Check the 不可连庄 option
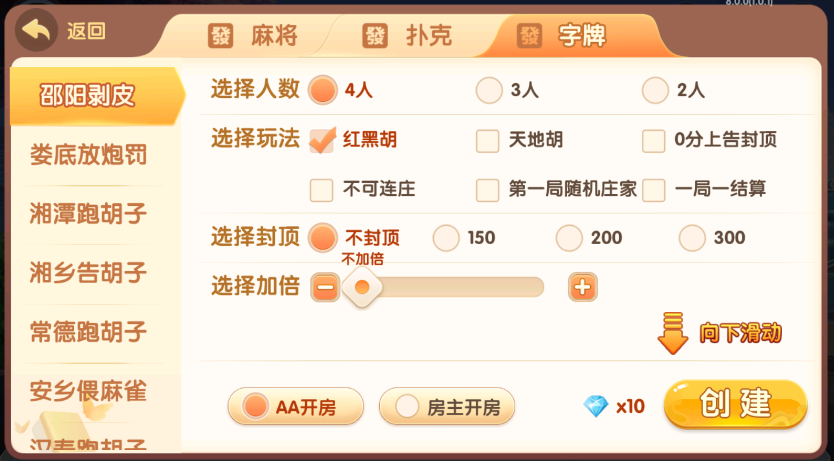Viewport: 834px width, 461px height. [x=322, y=189]
